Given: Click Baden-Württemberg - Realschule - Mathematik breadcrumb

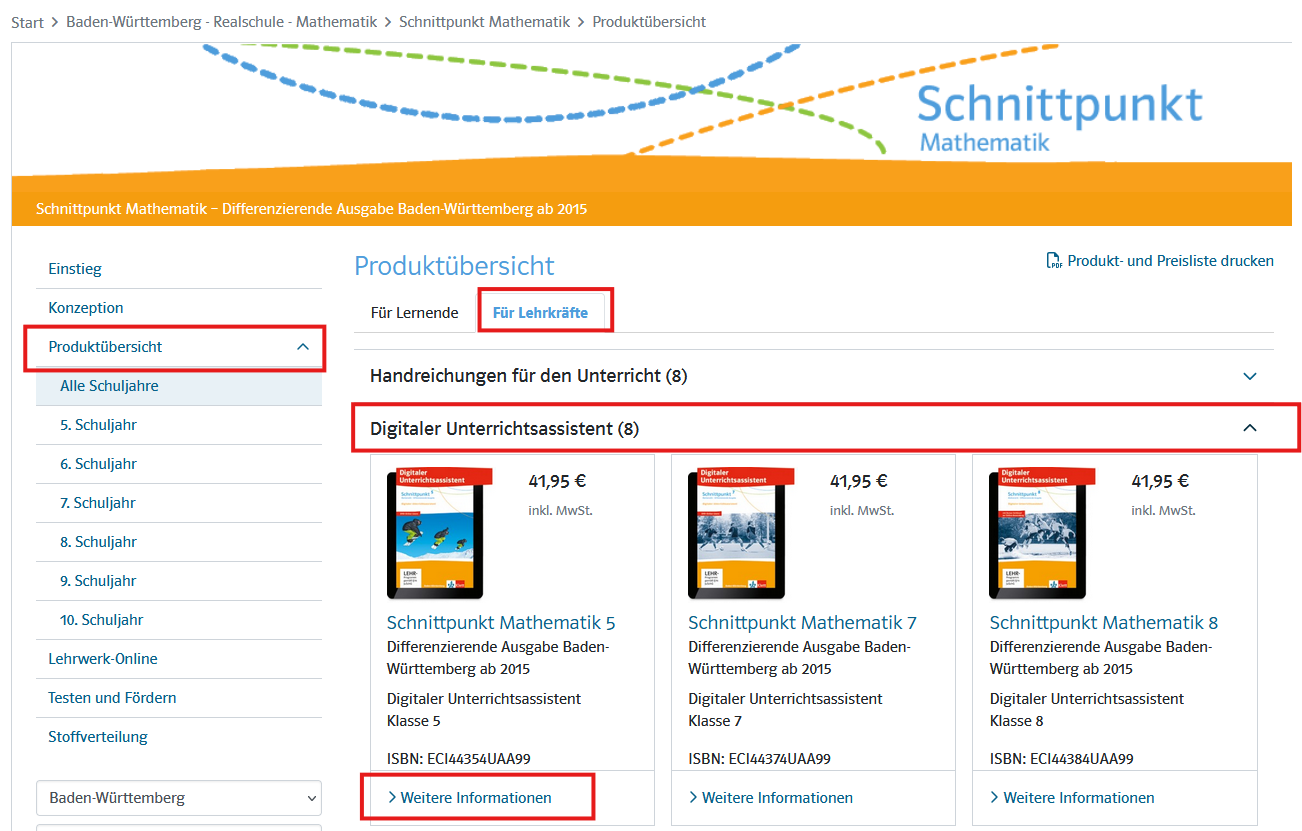Looking at the screenshot, I should [x=222, y=22].
